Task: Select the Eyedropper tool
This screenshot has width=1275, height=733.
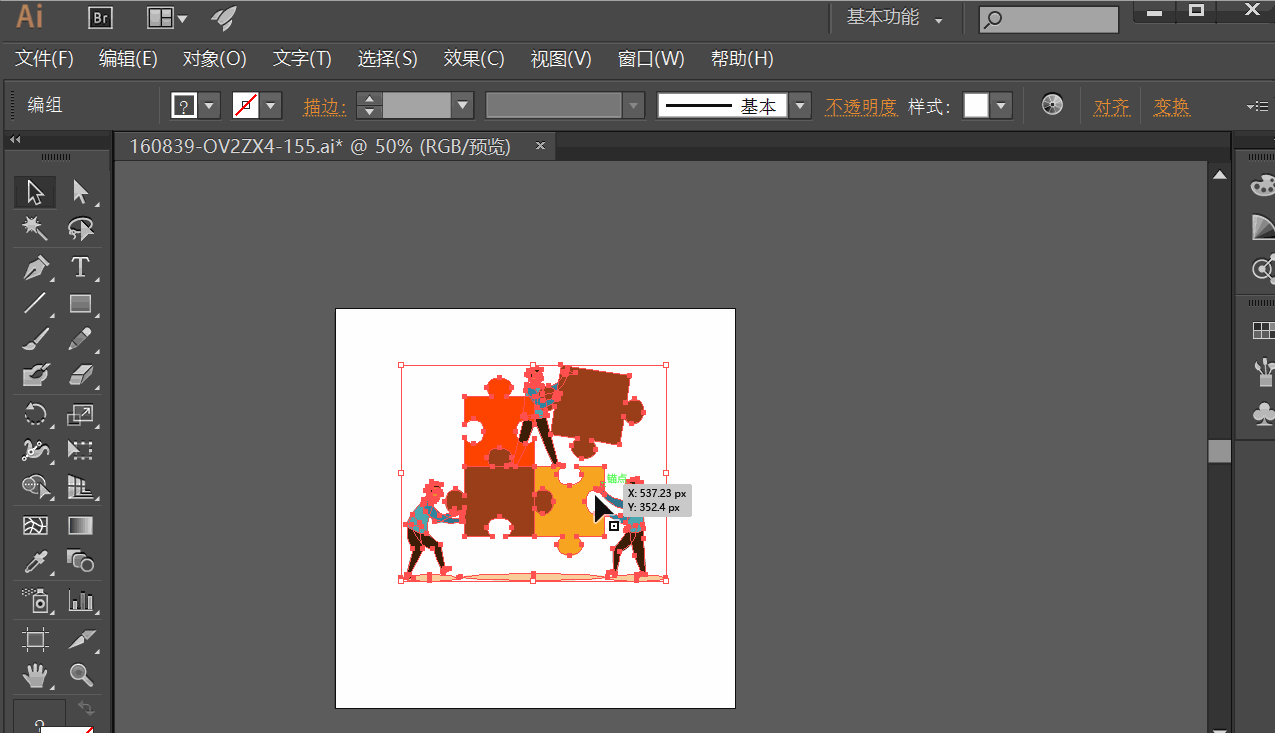Action: coord(35,562)
